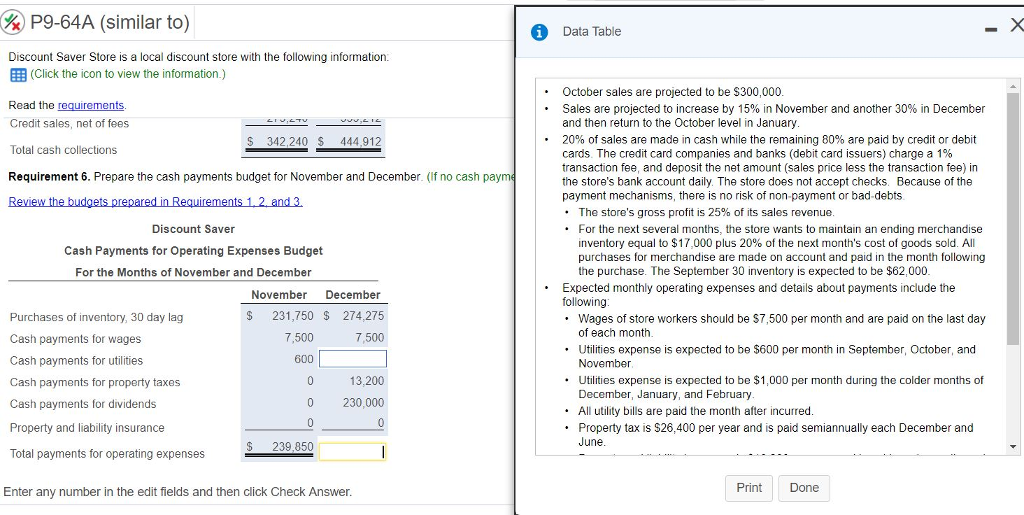Review the budgets prepared in Requirements 1, 2, and 3
1024x515 pixels.
tap(155, 201)
